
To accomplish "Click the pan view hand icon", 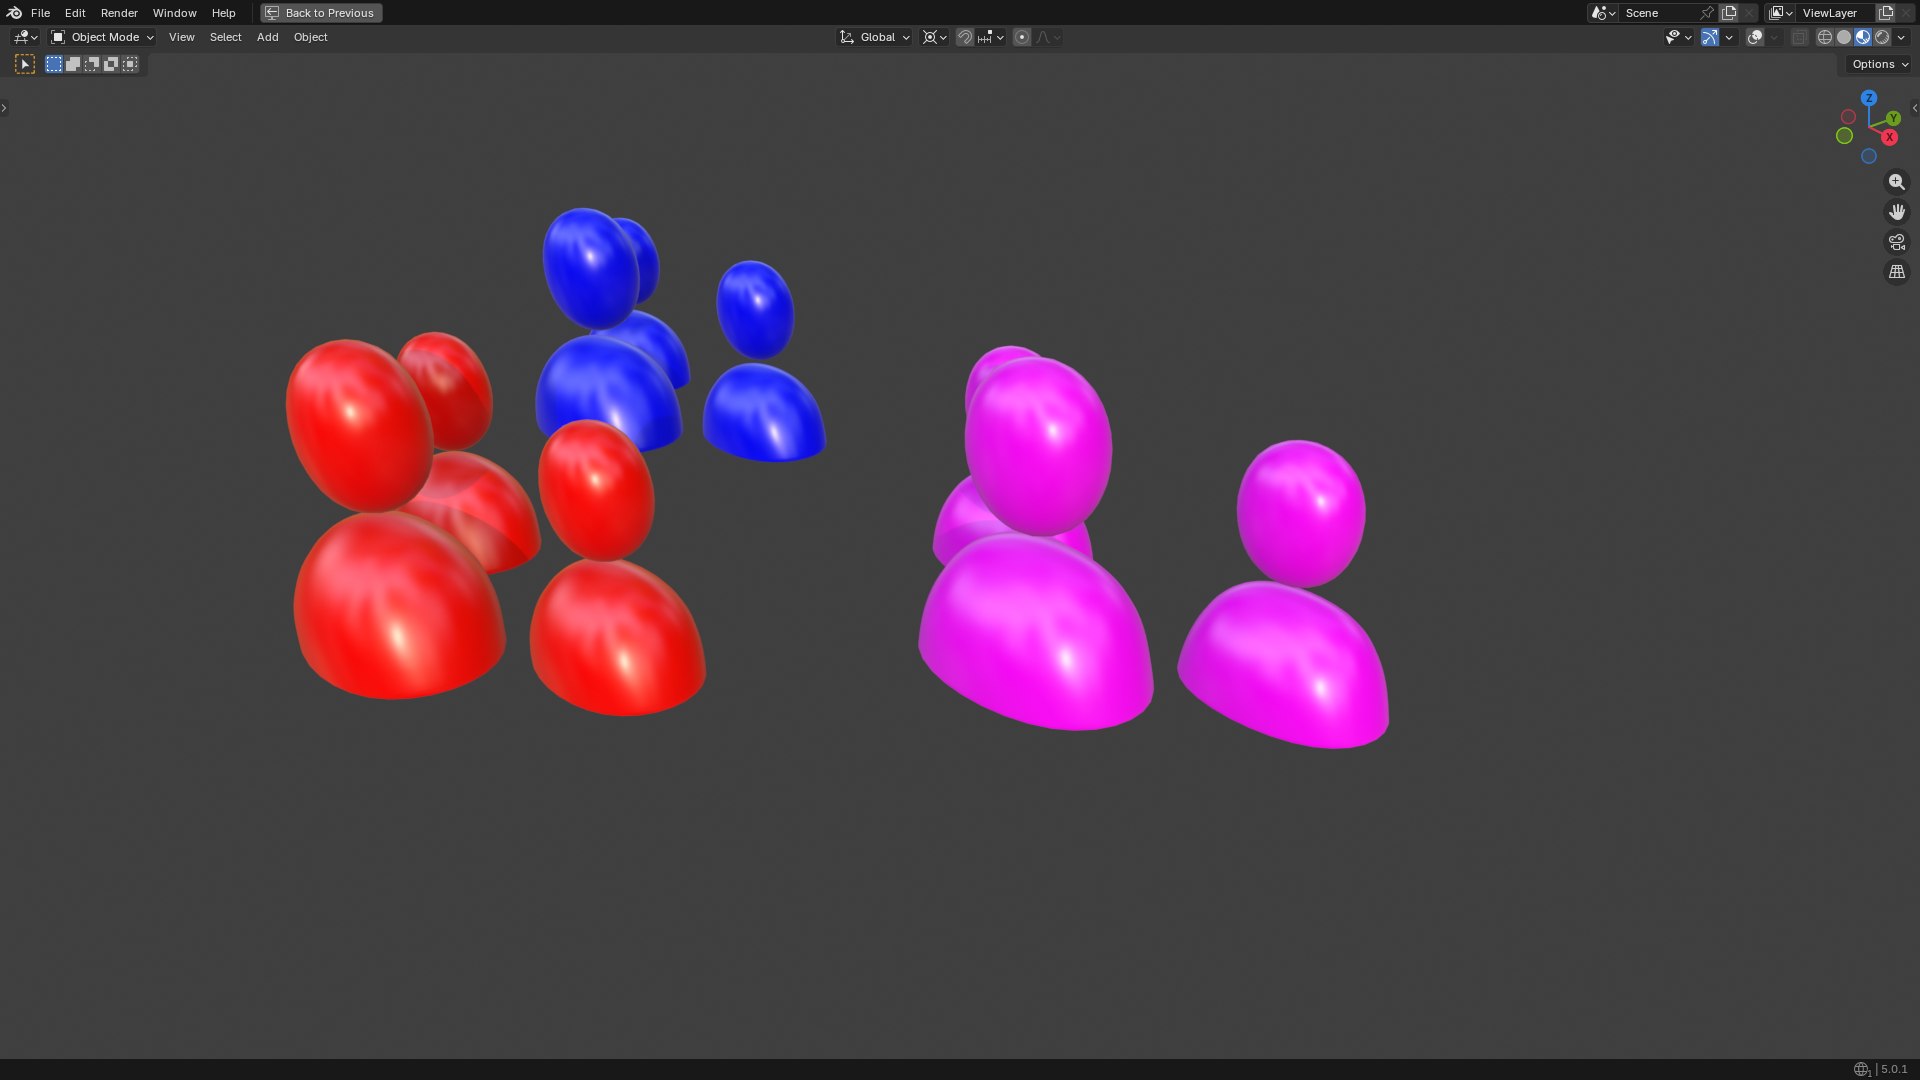I will pos(1896,212).
